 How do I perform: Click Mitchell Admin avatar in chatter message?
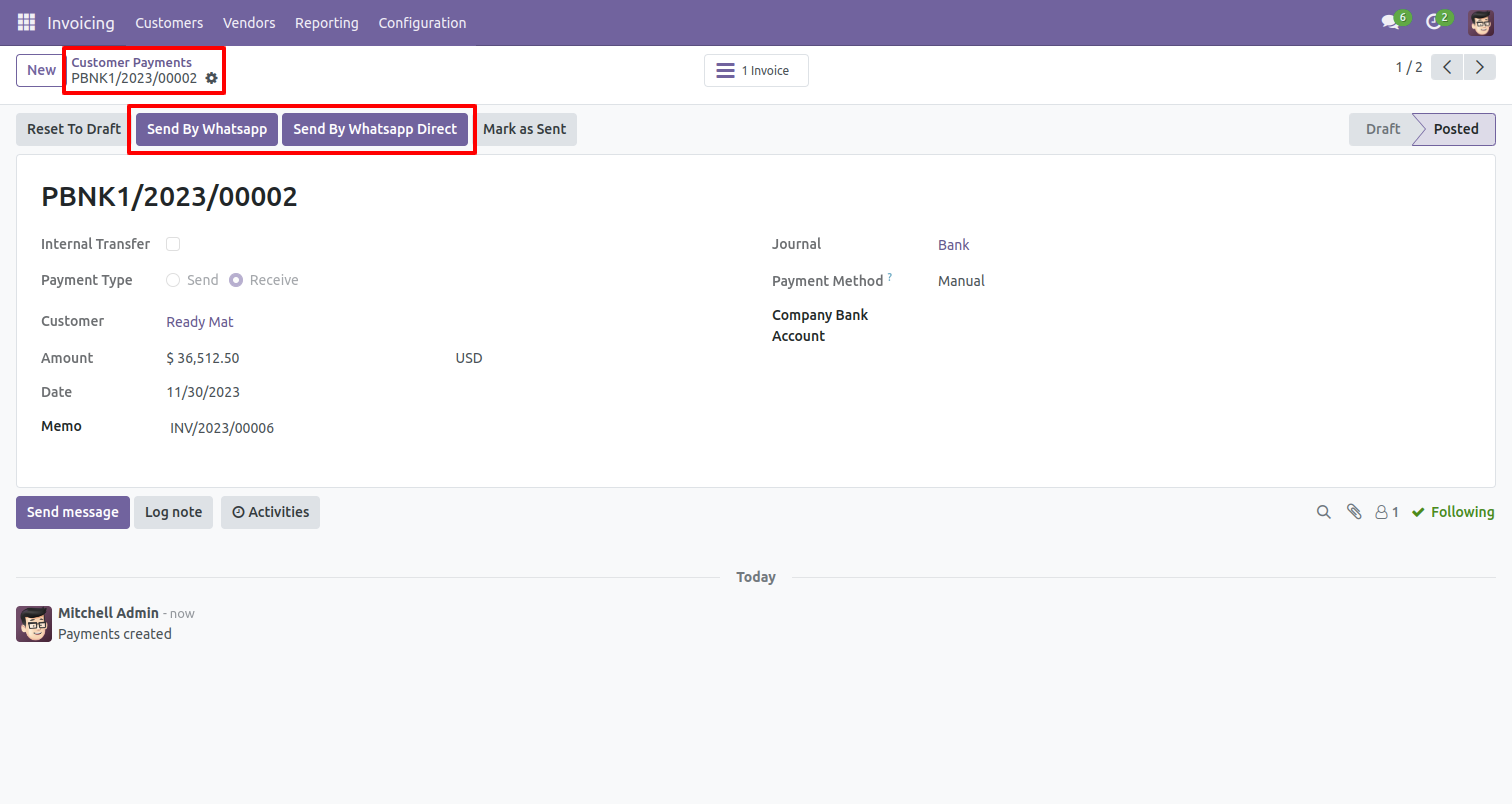point(34,624)
